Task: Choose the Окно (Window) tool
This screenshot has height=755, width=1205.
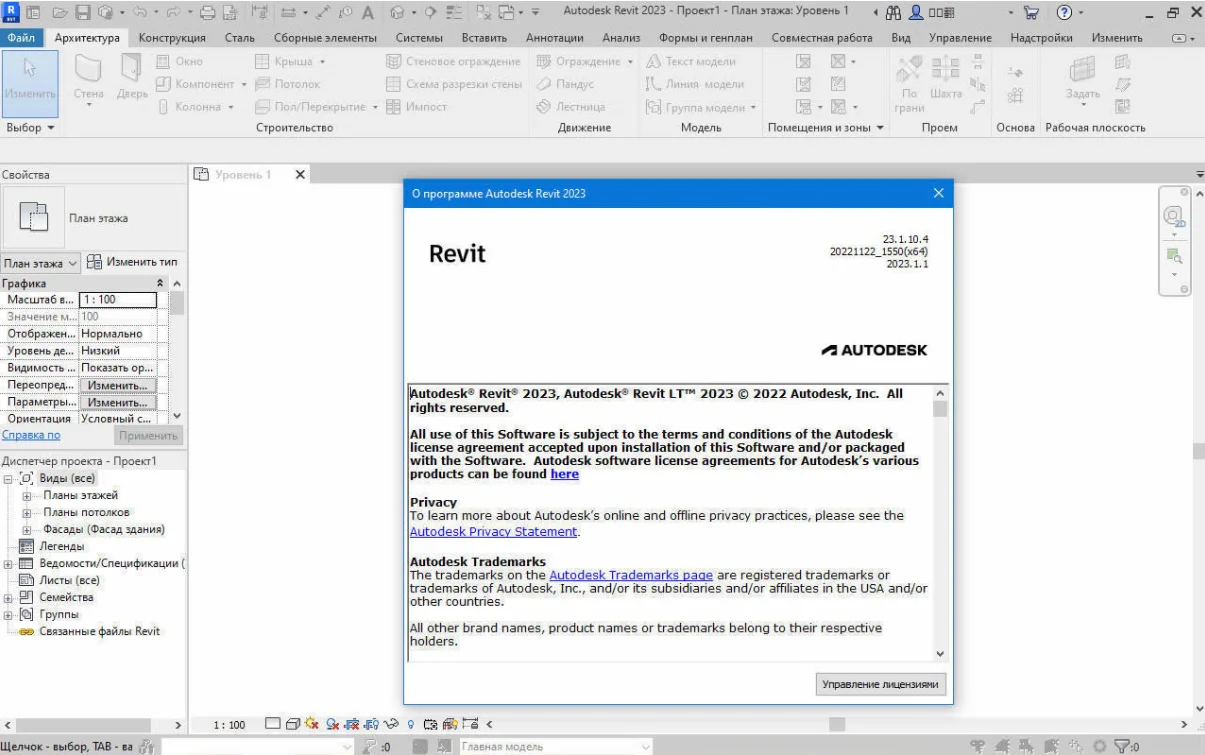Action: pyautogui.click(x=180, y=62)
